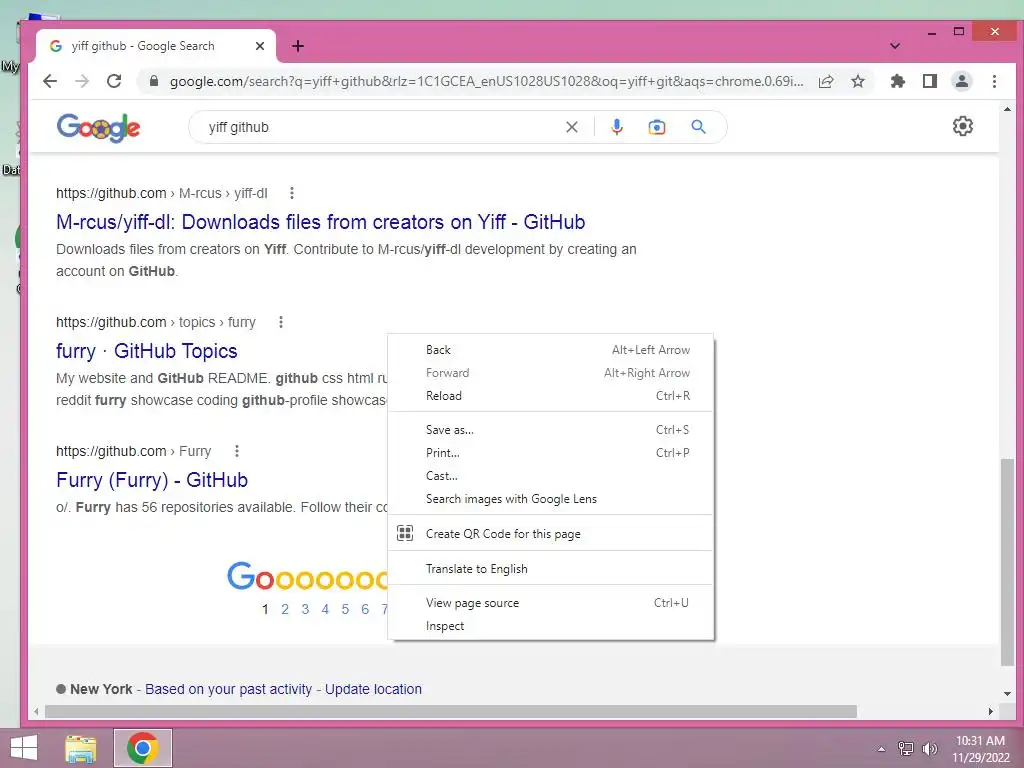Image resolution: width=1024 pixels, height=768 pixels.
Task: Select the yiff github Google Search tab
Action: click(x=155, y=46)
